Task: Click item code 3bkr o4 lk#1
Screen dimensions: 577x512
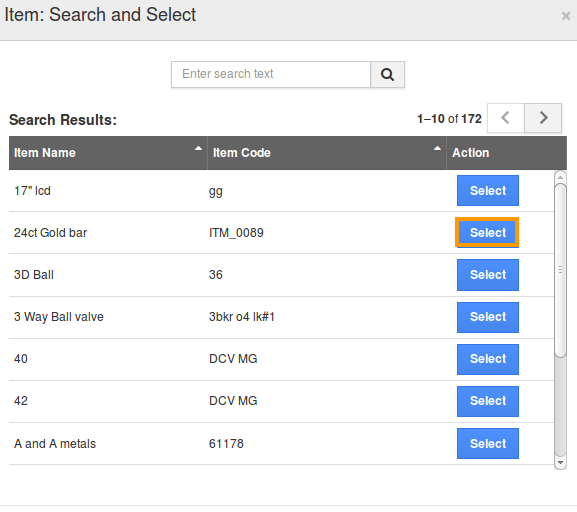Action: coord(242,317)
